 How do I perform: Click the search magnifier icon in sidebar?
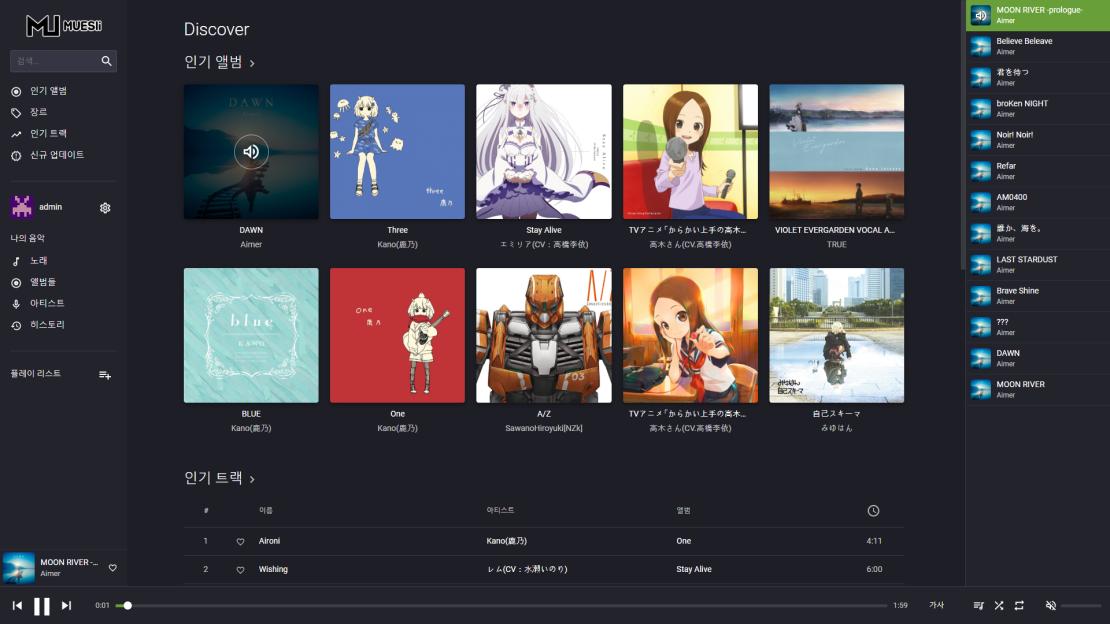[x=106, y=61]
